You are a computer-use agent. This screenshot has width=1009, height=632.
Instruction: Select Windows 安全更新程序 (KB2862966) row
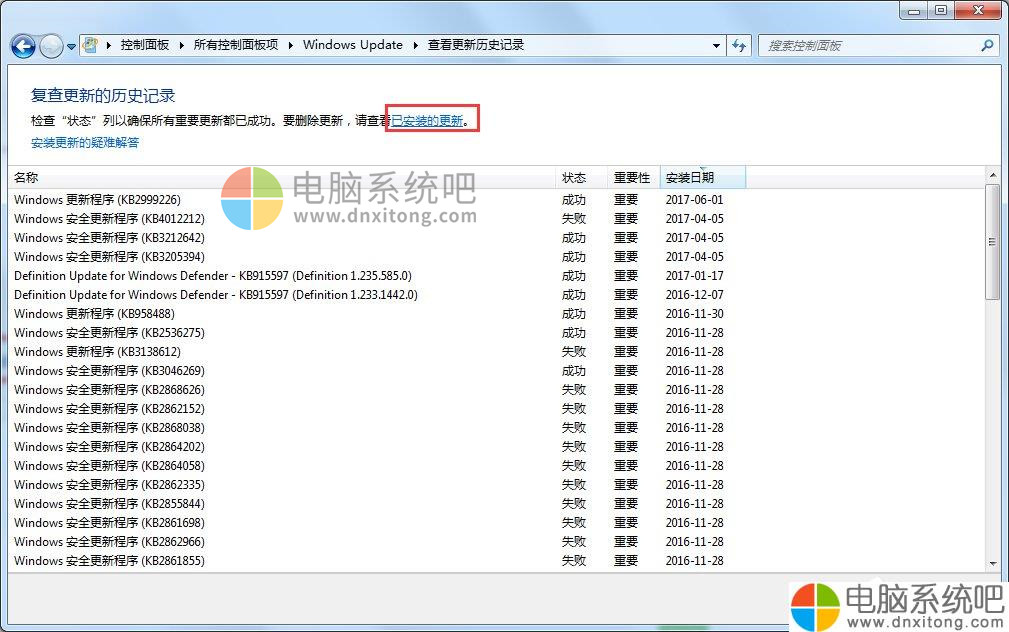[495, 541]
